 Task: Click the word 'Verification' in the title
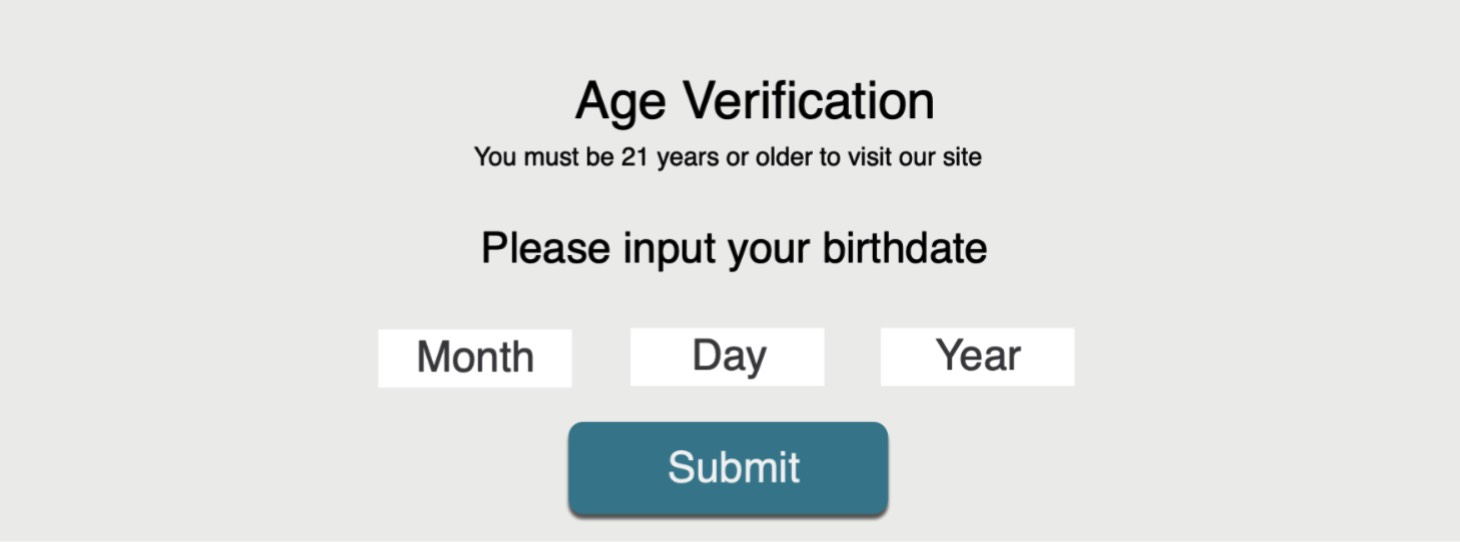pyautogui.click(x=808, y=101)
